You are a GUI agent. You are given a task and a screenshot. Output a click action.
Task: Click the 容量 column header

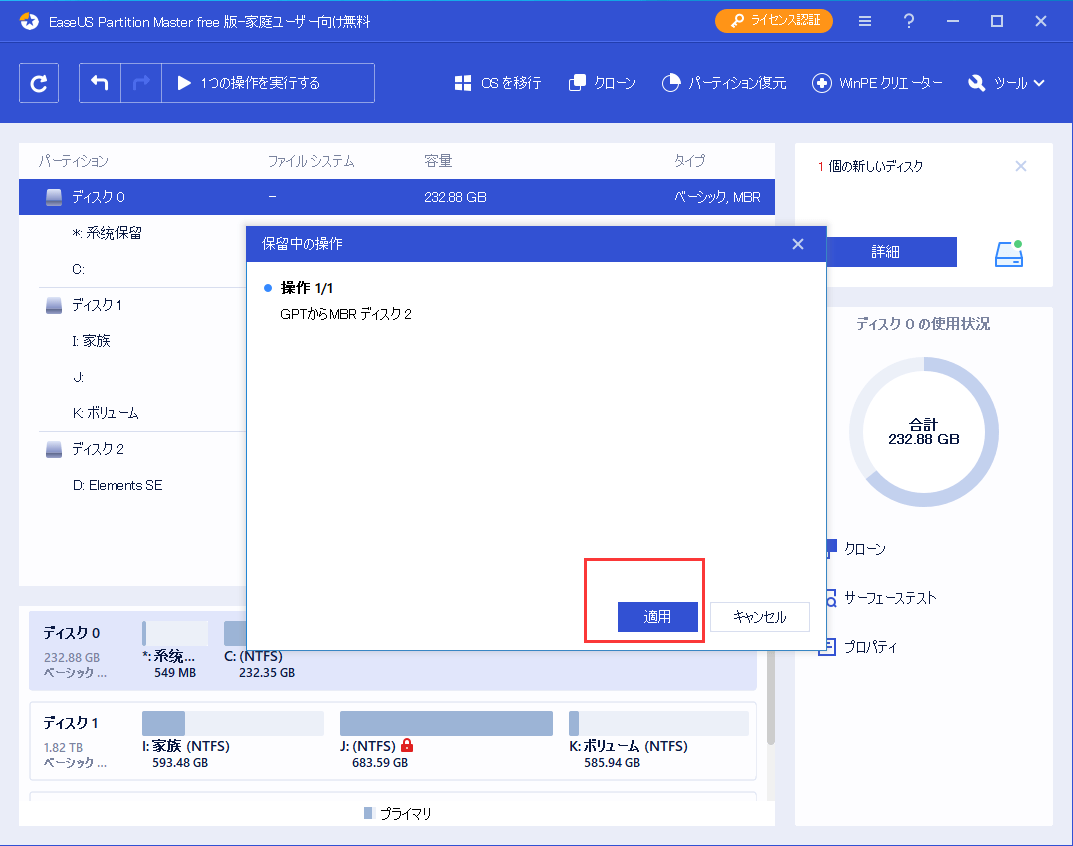point(438,161)
